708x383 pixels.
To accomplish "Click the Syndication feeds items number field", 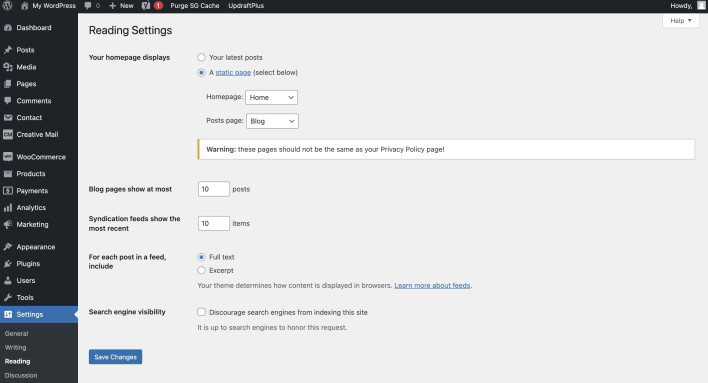I will pos(214,223).
